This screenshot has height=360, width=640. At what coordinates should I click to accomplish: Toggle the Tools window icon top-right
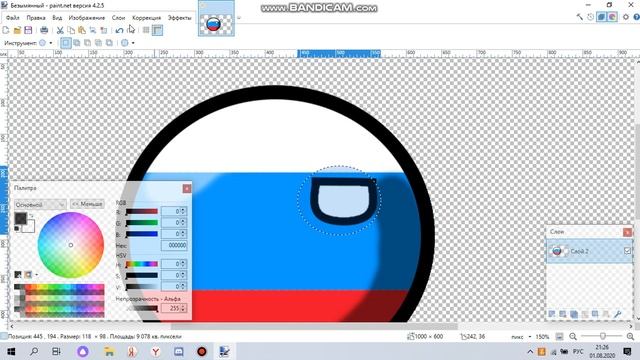tap(580, 17)
